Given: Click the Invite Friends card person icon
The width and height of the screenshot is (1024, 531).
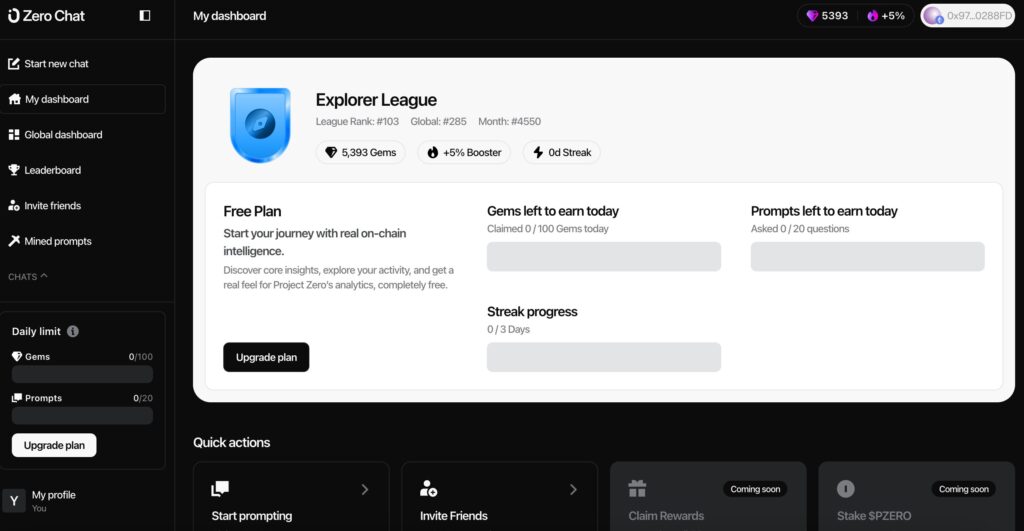Looking at the screenshot, I should point(428,489).
